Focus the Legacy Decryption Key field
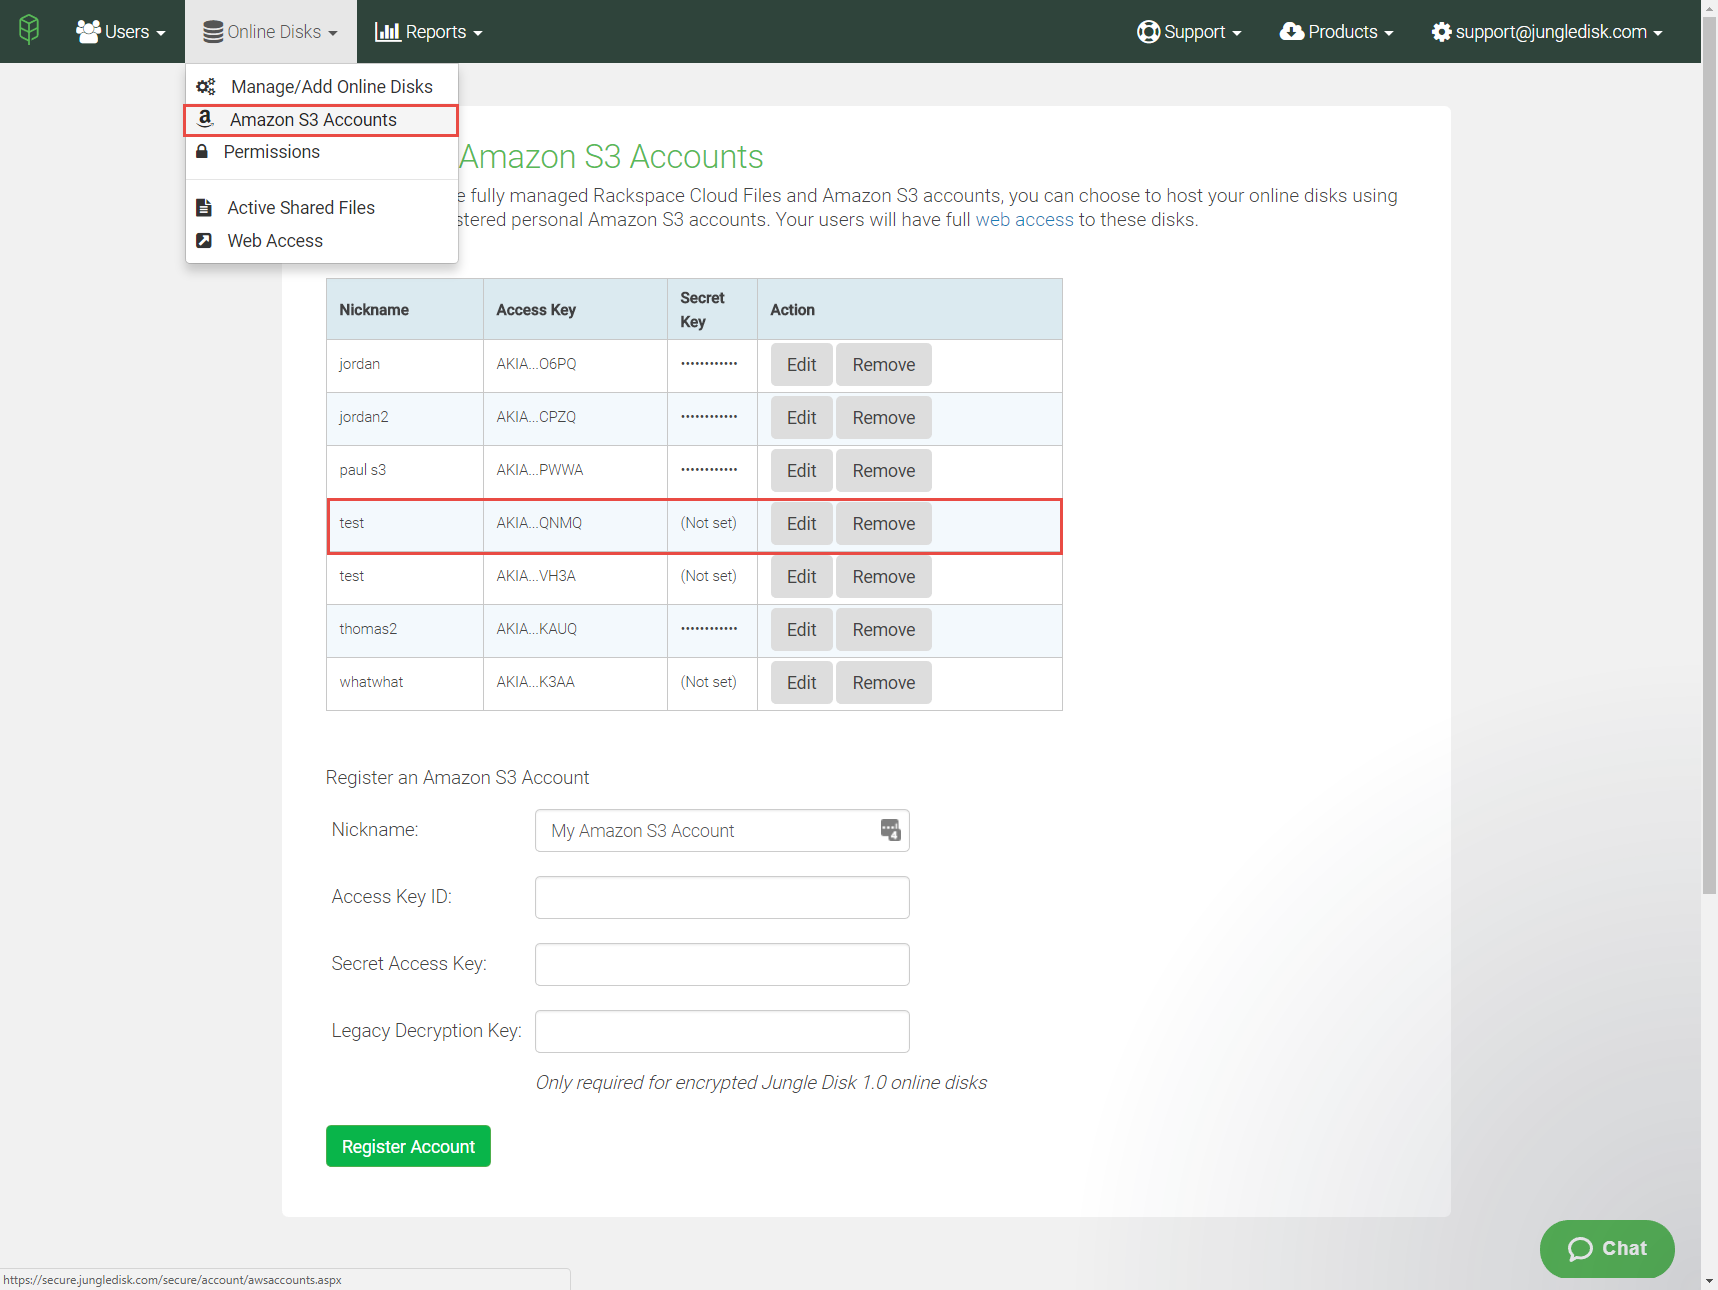 tap(722, 1032)
